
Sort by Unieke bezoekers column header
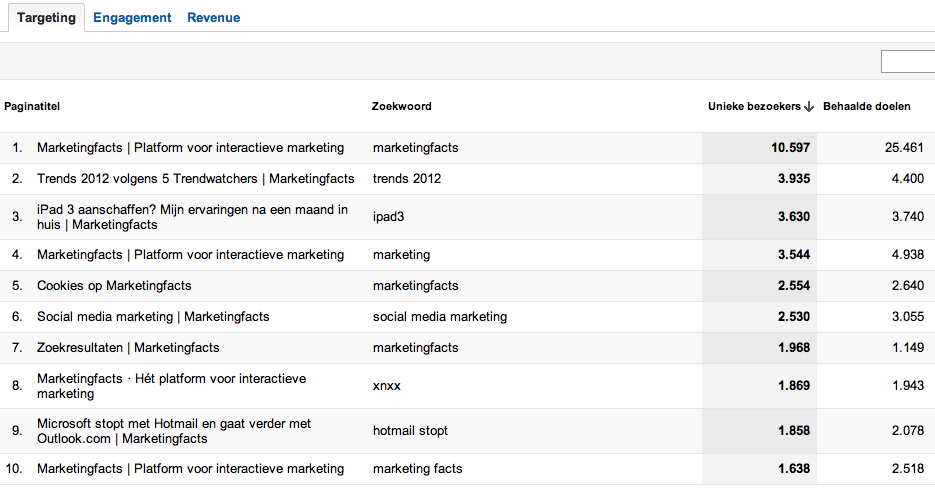[754, 106]
